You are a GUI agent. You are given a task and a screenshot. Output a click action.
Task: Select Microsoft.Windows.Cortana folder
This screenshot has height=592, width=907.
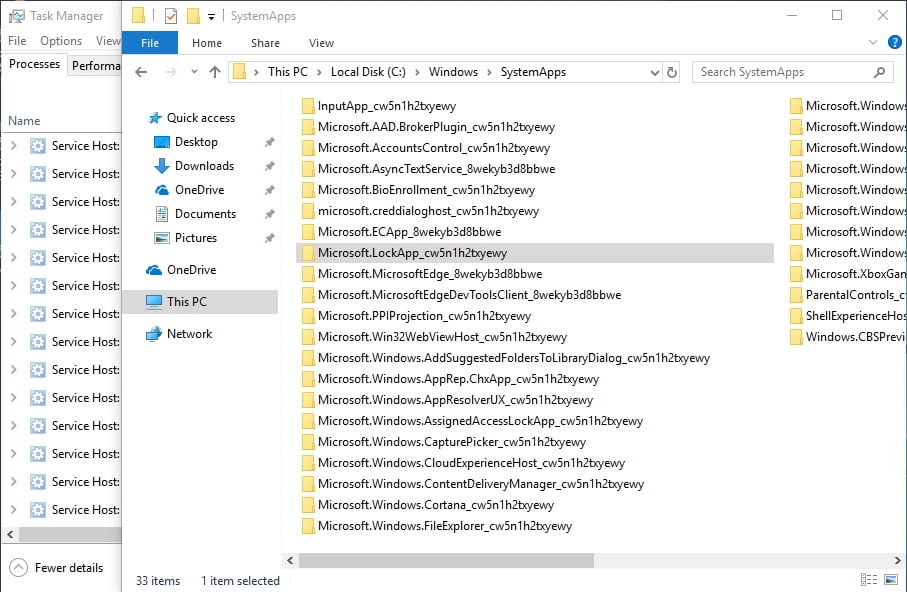(x=435, y=505)
